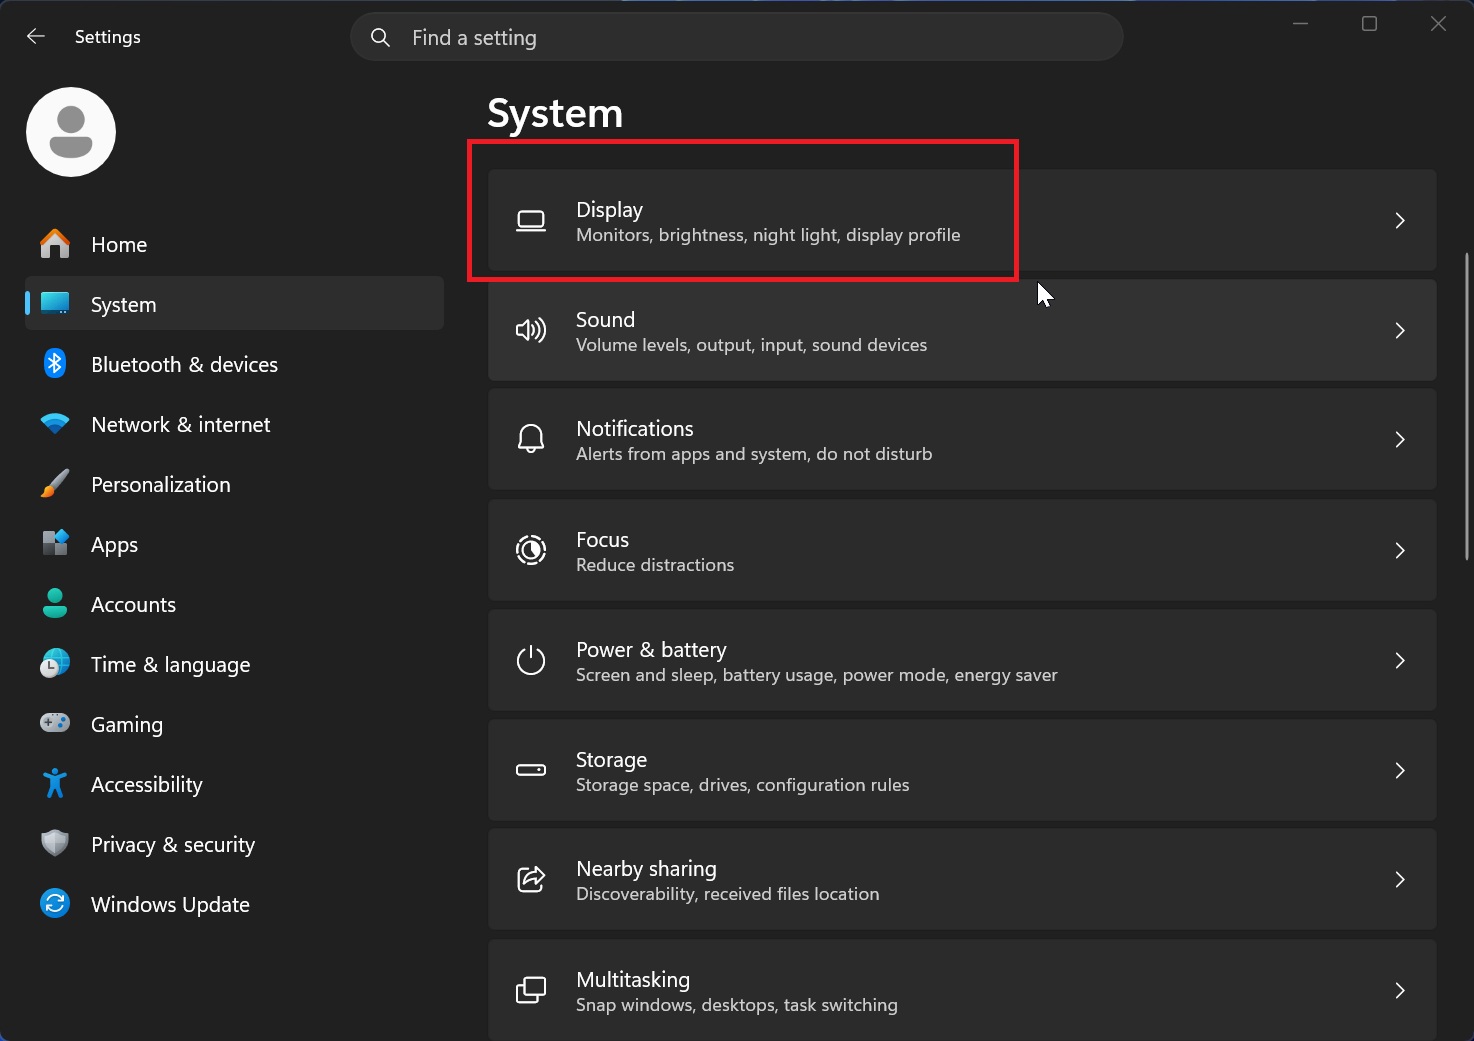Click 'Discoverability, received files location' text
This screenshot has width=1474, height=1041.
click(x=727, y=894)
